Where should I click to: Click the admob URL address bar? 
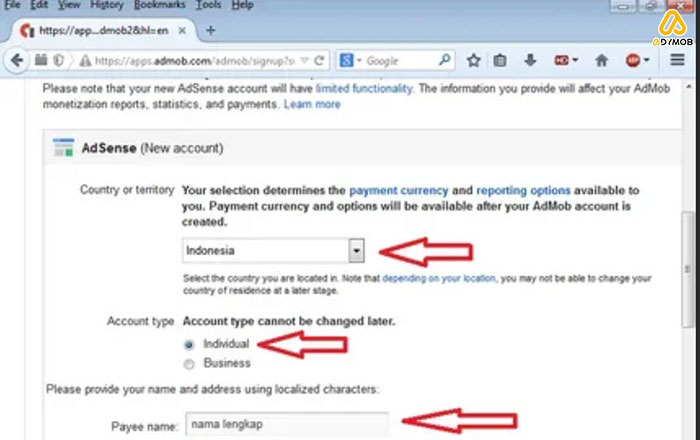(x=195, y=61)
